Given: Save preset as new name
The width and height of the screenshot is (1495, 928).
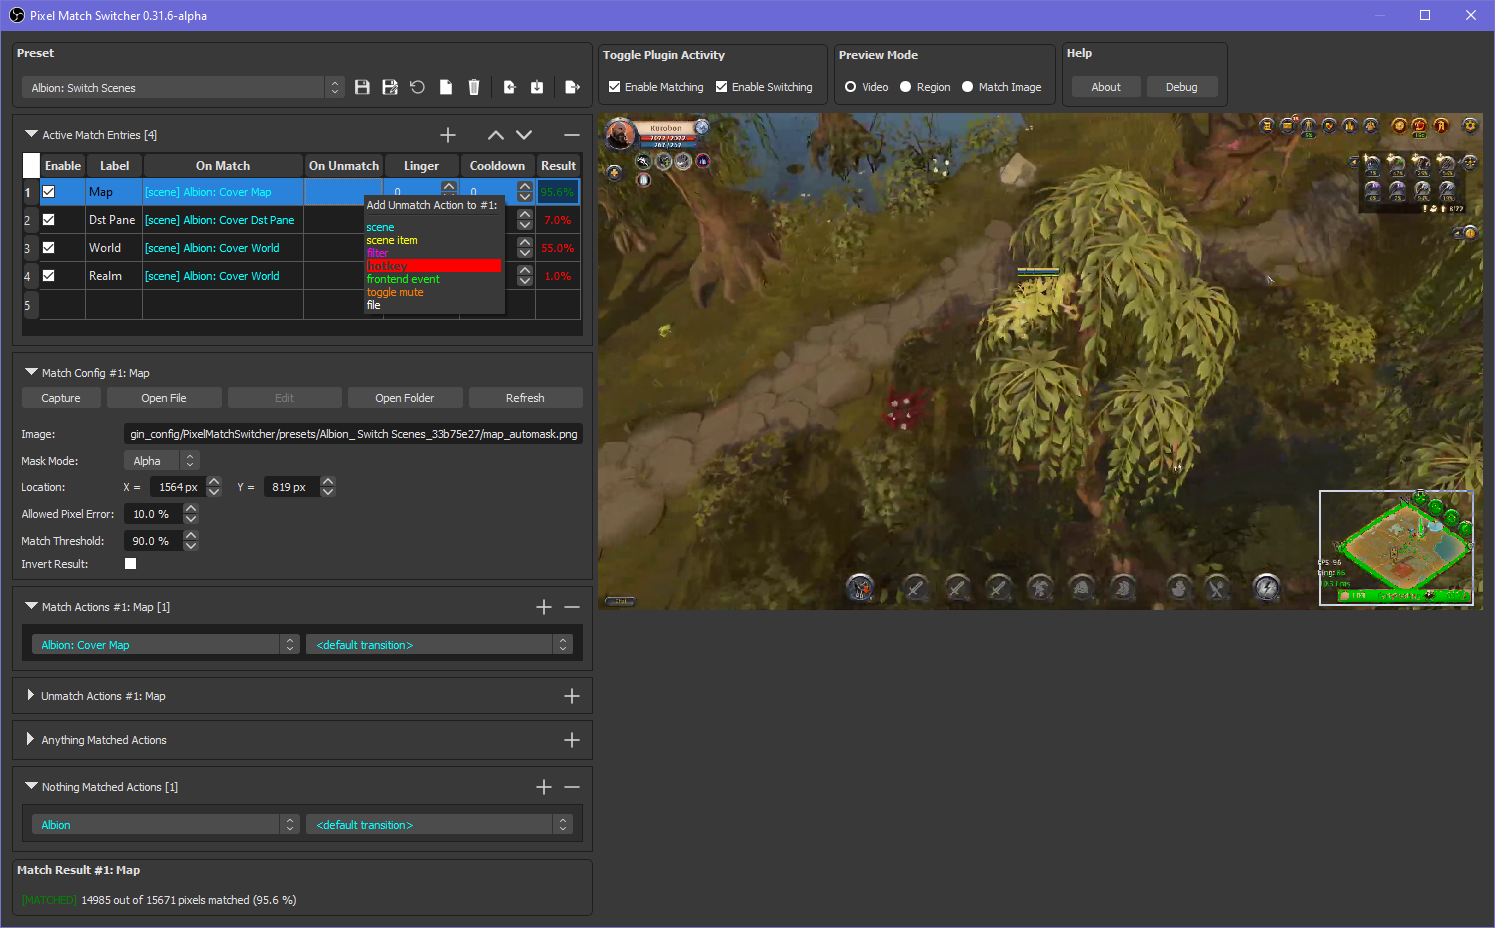Looking at the screenshot, I should point(390,87).
